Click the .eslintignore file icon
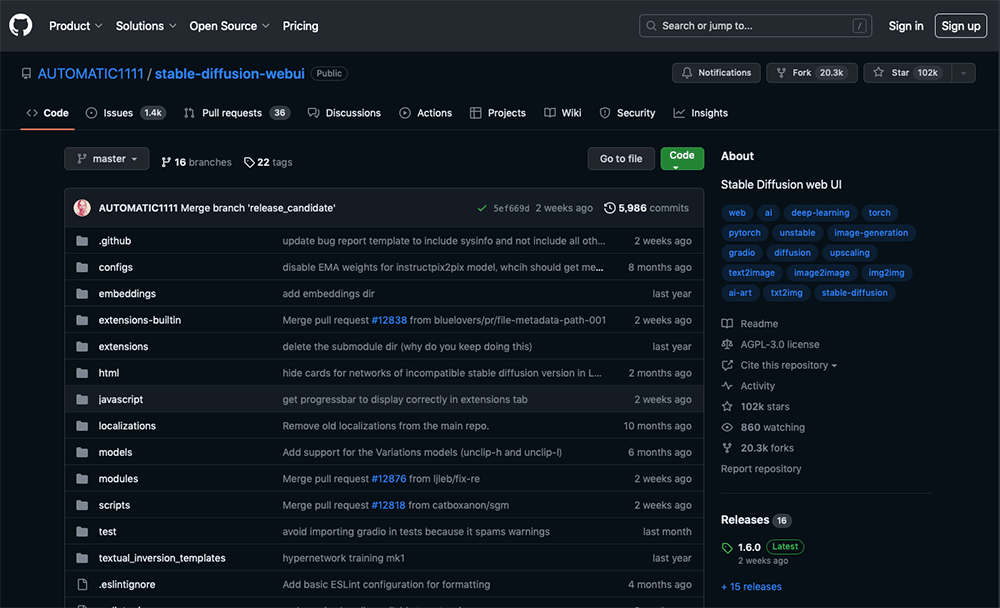 [x=82, y=584]
